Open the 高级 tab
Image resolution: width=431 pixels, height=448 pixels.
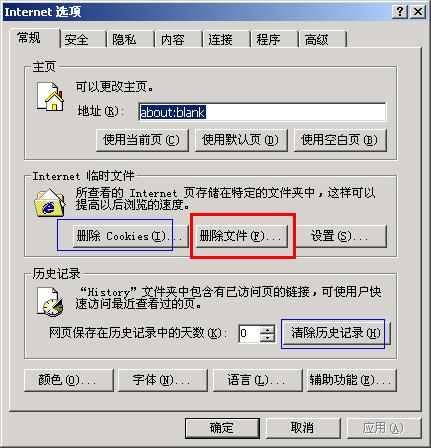click(x=316, y=40)
